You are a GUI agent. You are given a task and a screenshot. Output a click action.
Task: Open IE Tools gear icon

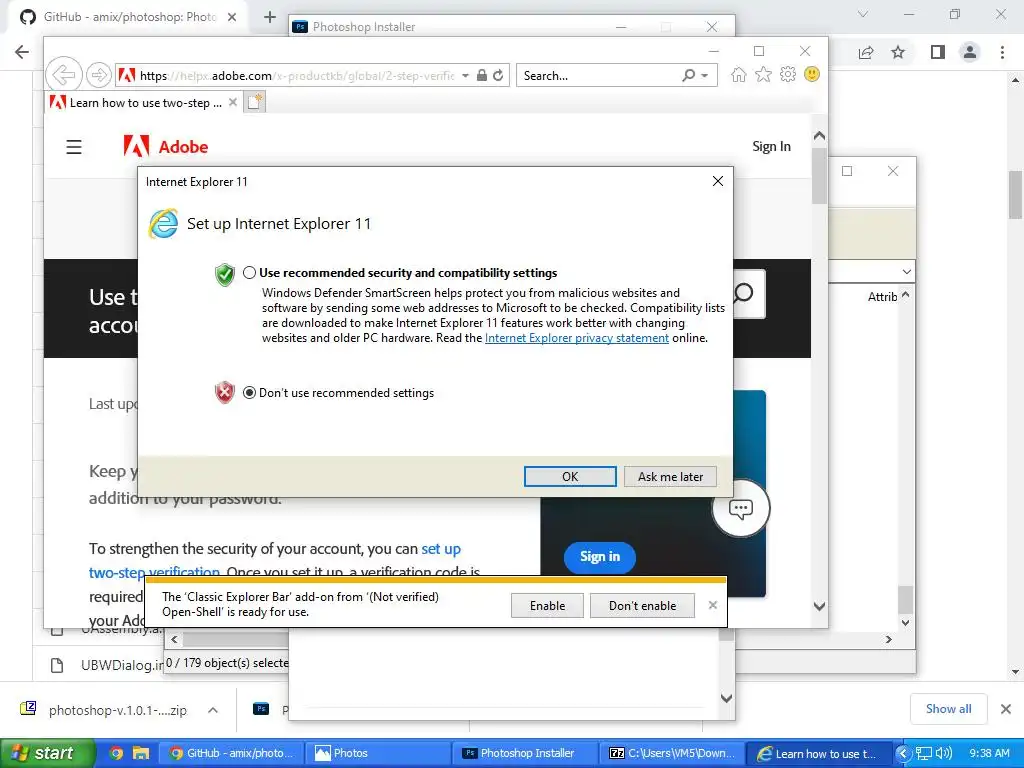click(x=788, y=74)
